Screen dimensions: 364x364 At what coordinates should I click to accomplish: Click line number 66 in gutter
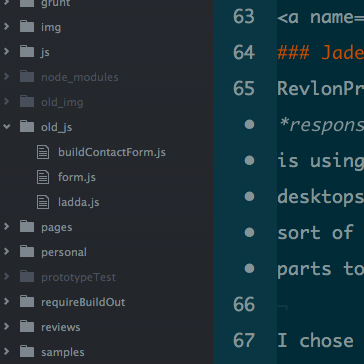click(244, 305)
